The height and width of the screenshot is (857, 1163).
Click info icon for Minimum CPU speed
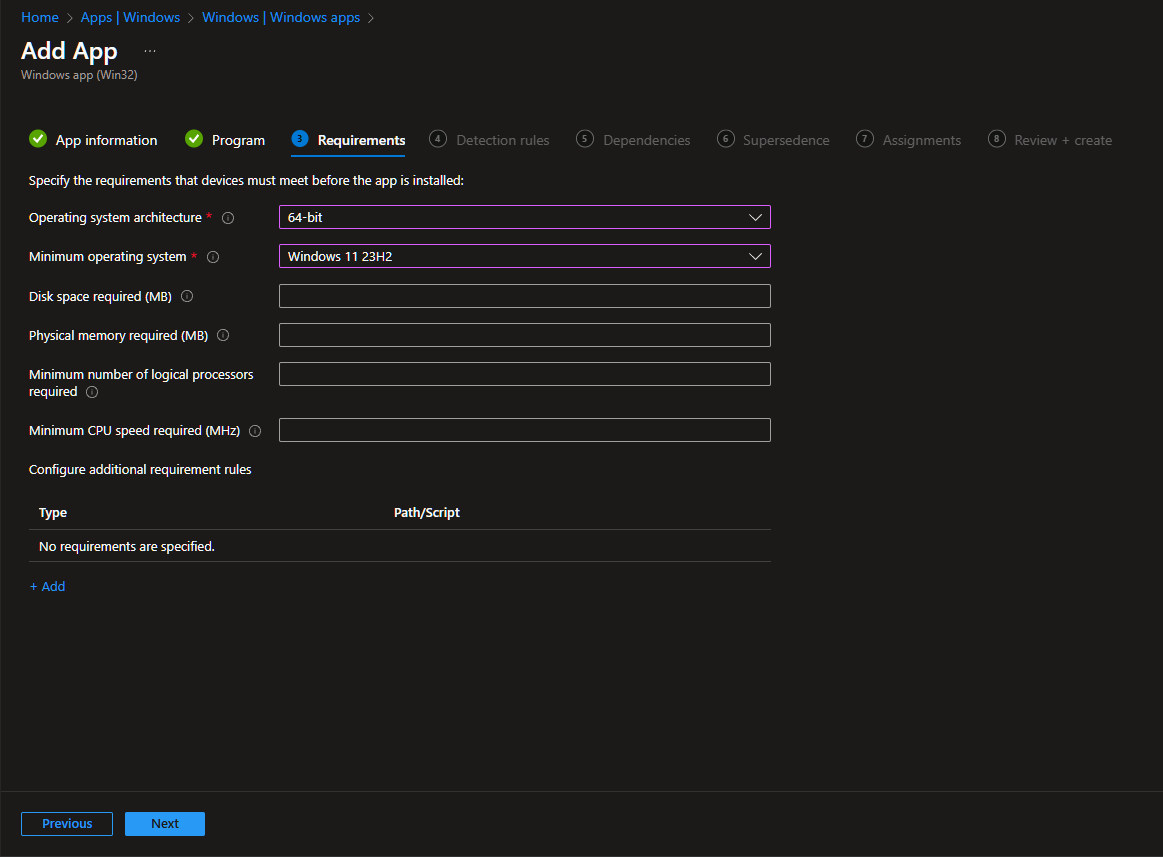(x=255, y=431)
